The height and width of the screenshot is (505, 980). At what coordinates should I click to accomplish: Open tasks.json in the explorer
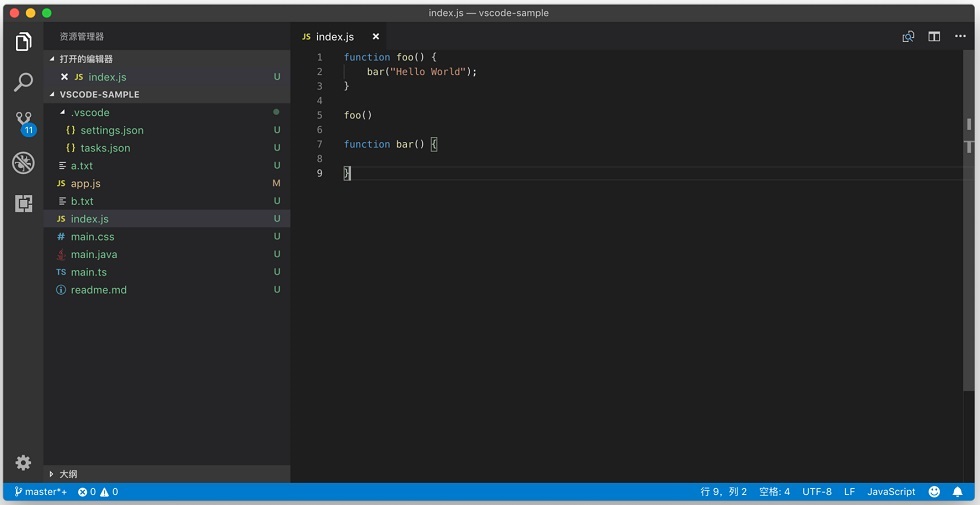coord(167,148)
